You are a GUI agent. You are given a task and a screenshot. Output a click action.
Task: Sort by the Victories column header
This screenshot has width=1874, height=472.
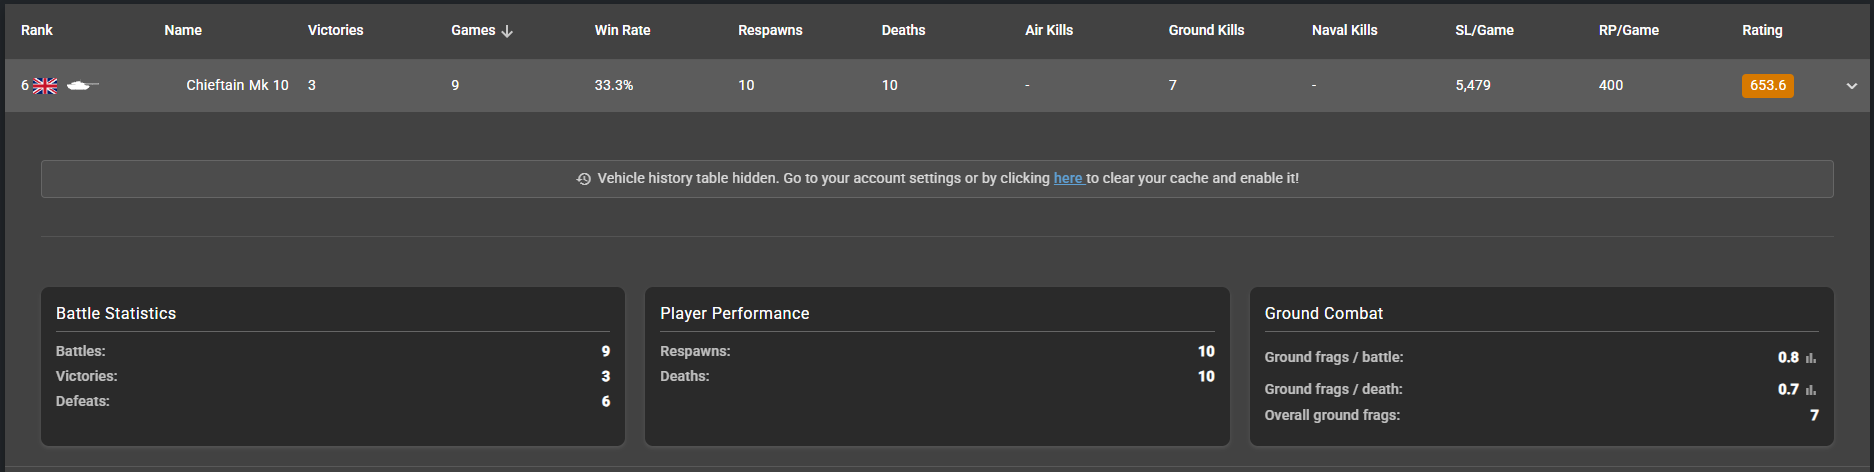pyautogui.click(x=335, y=30)
